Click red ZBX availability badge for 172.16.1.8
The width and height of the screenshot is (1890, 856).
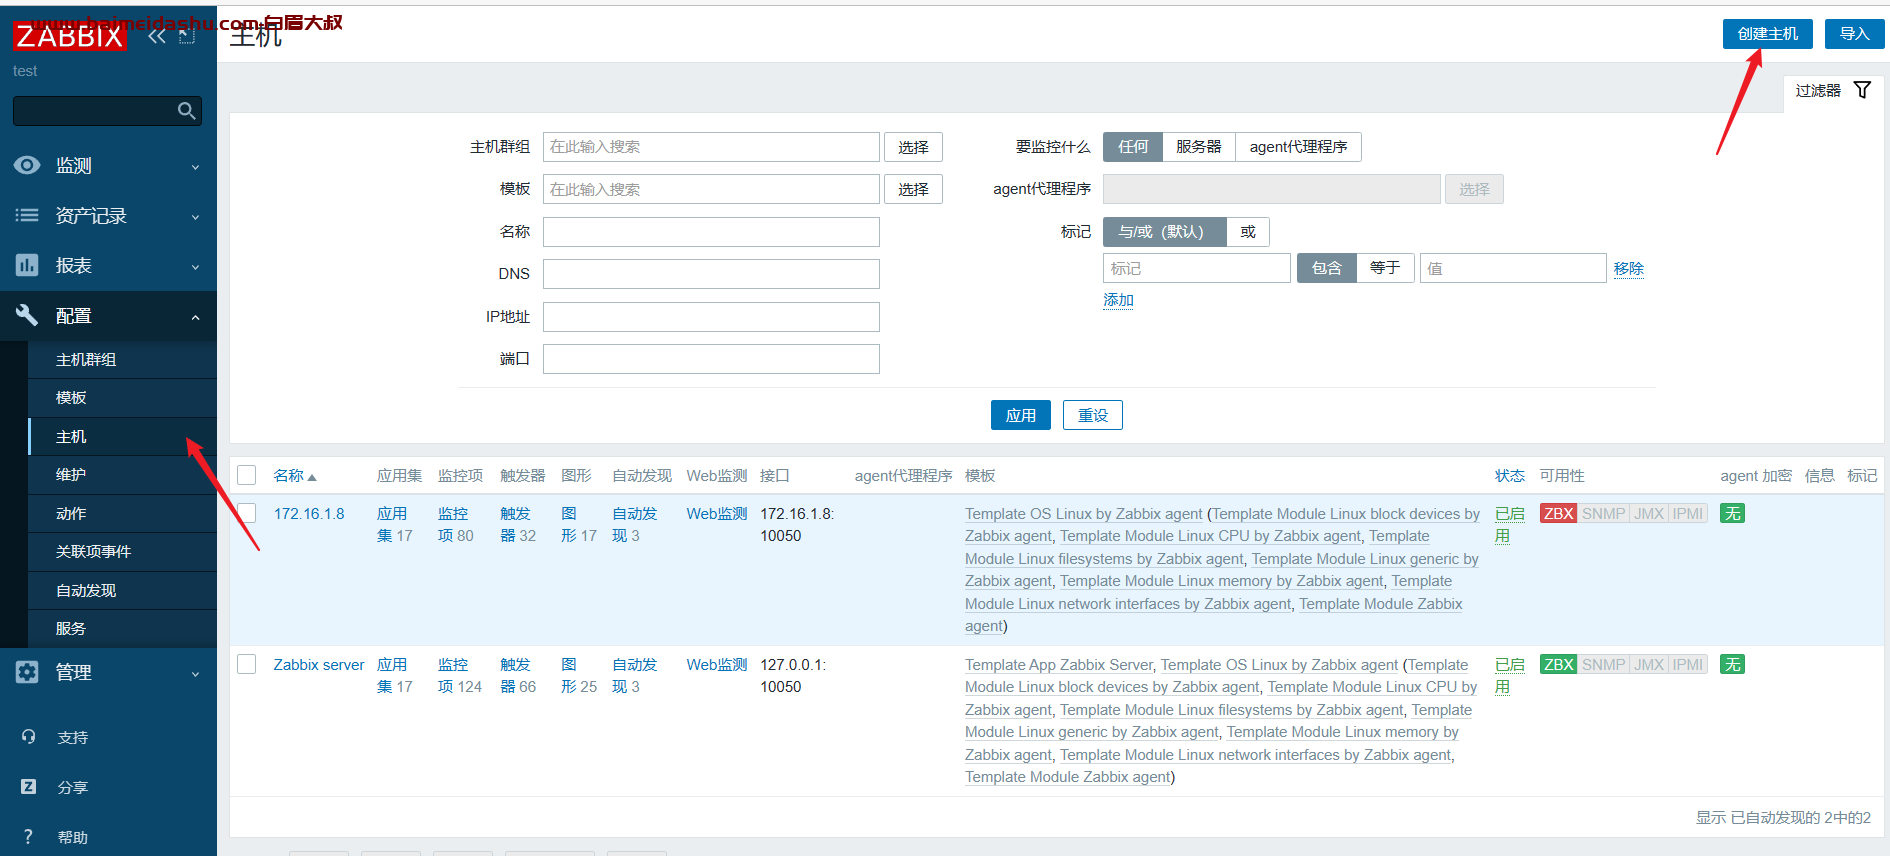[x=1558, y=513]
